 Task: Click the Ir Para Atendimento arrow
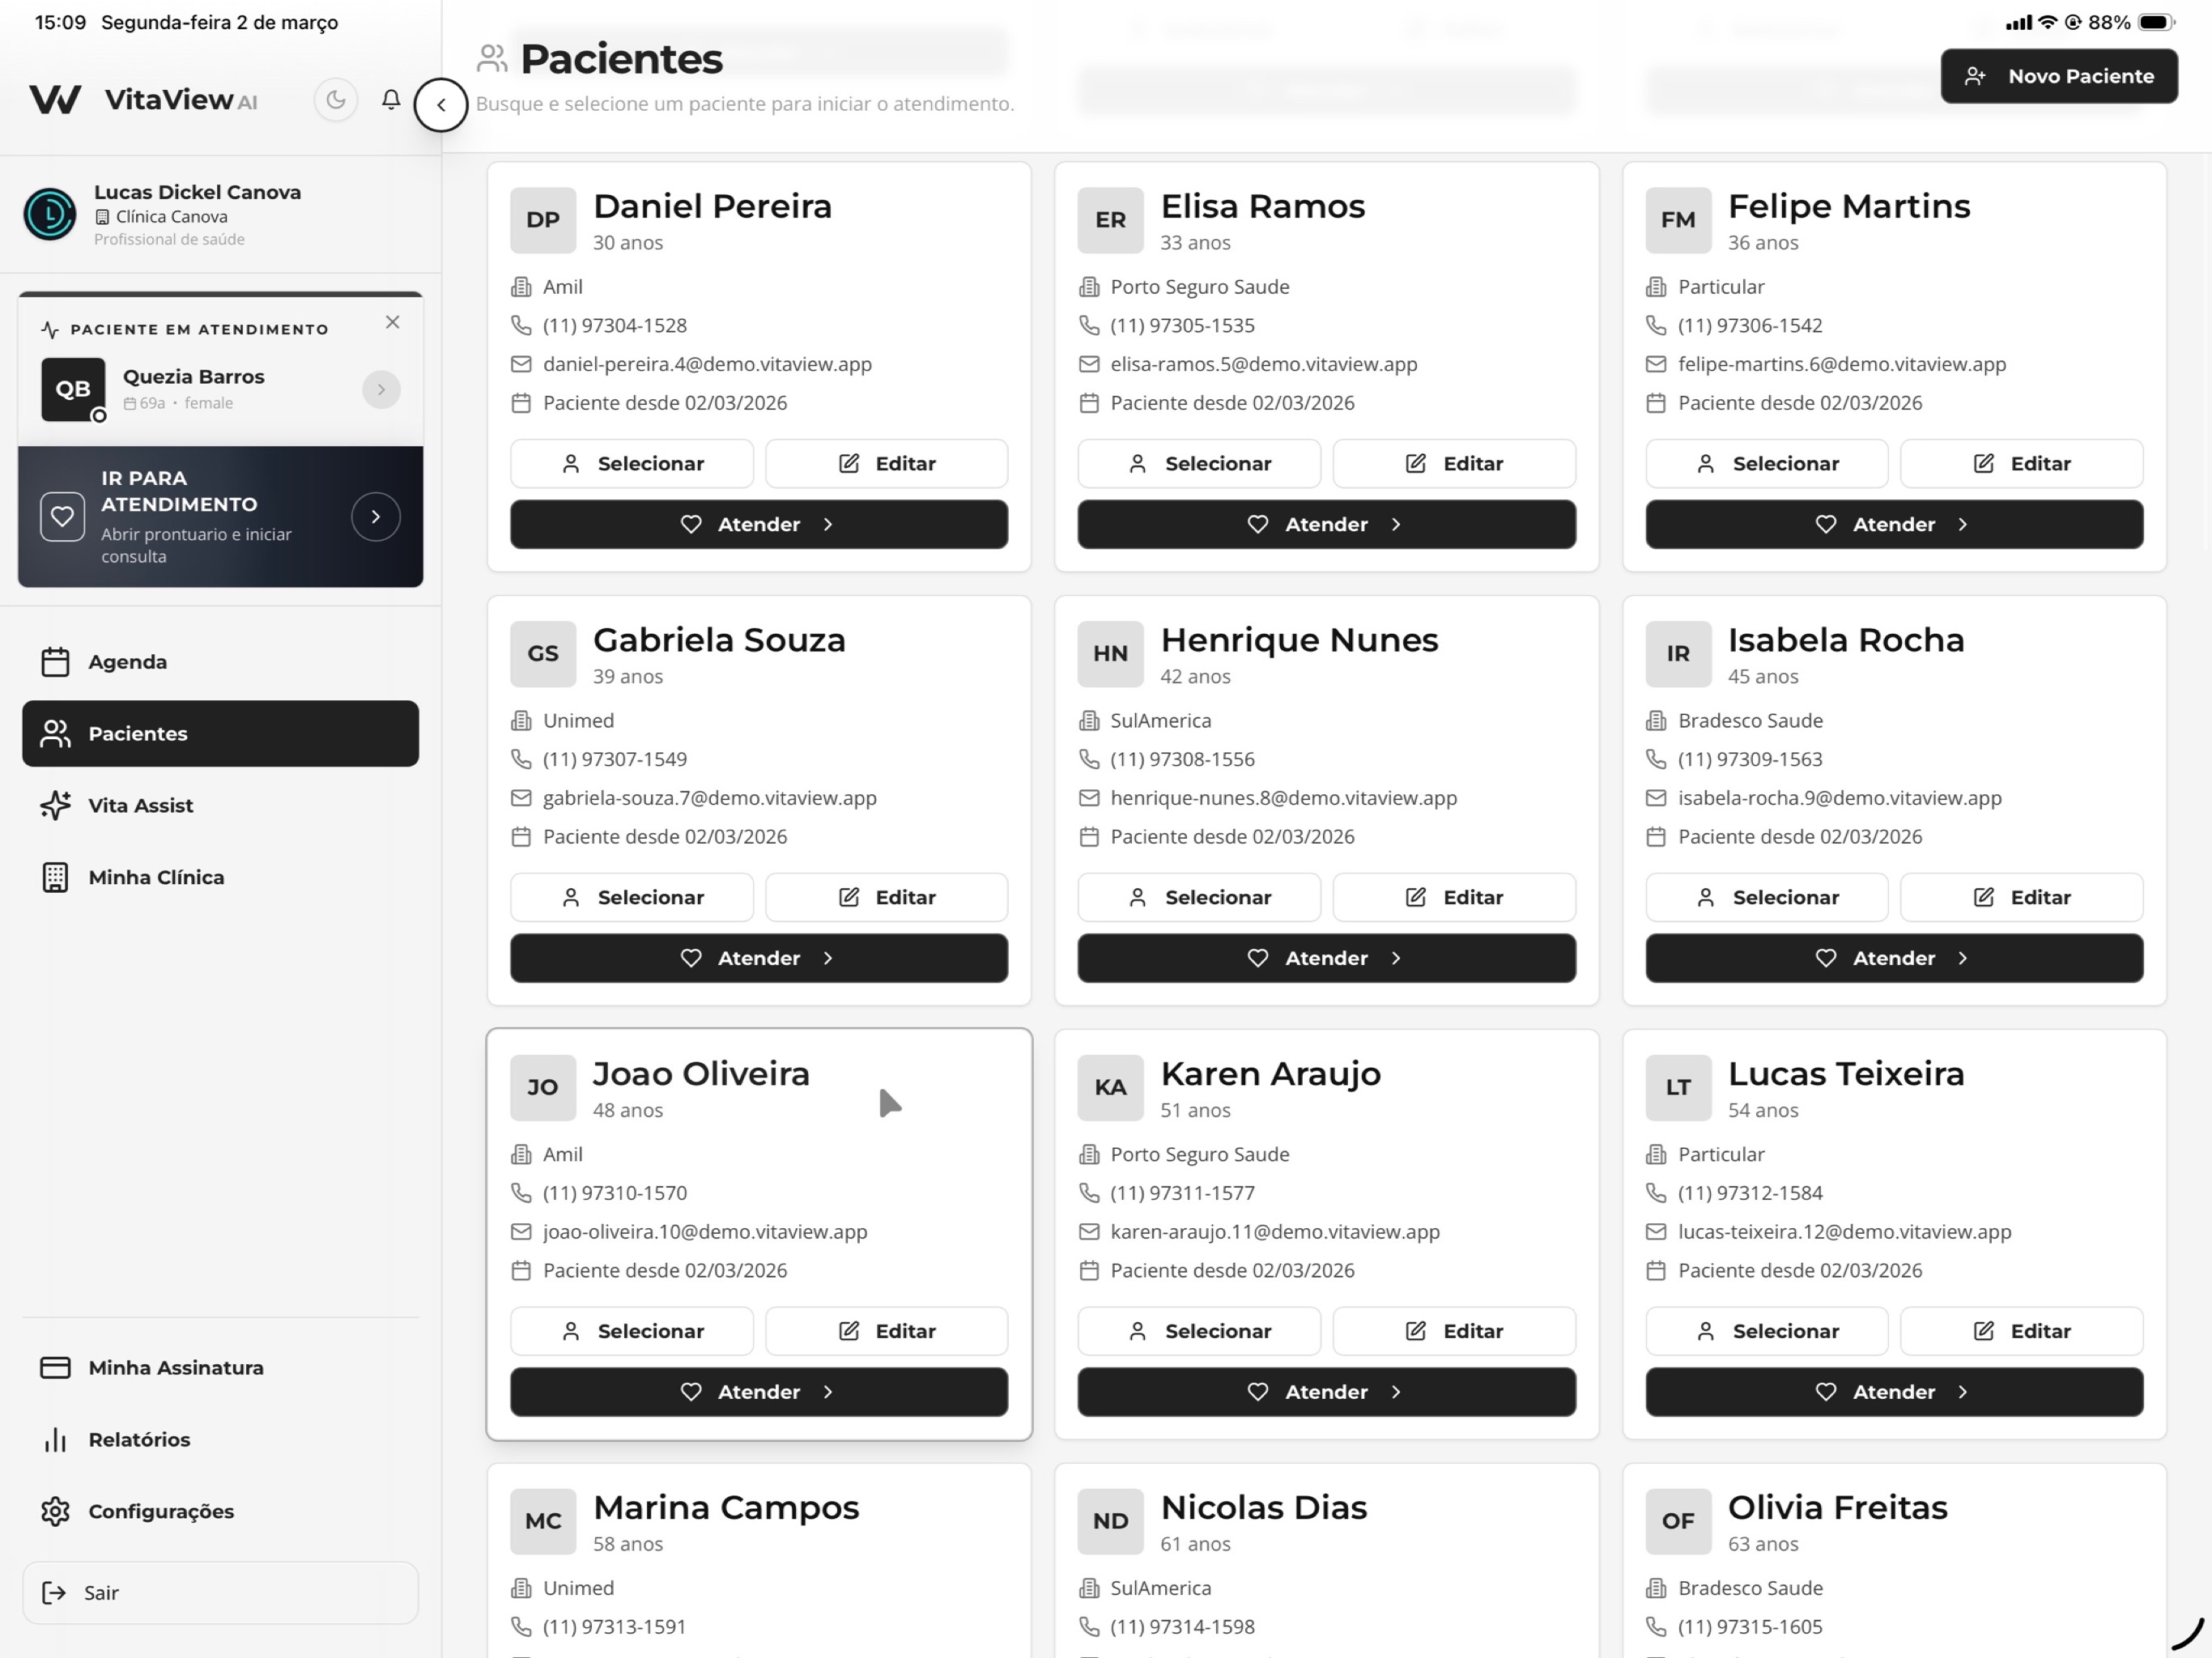tap(375, 517)
